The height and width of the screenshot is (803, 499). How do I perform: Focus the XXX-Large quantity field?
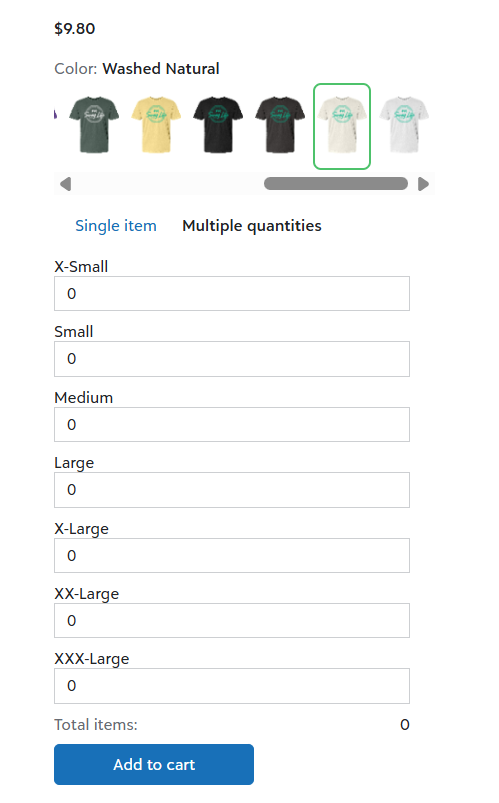232,686
